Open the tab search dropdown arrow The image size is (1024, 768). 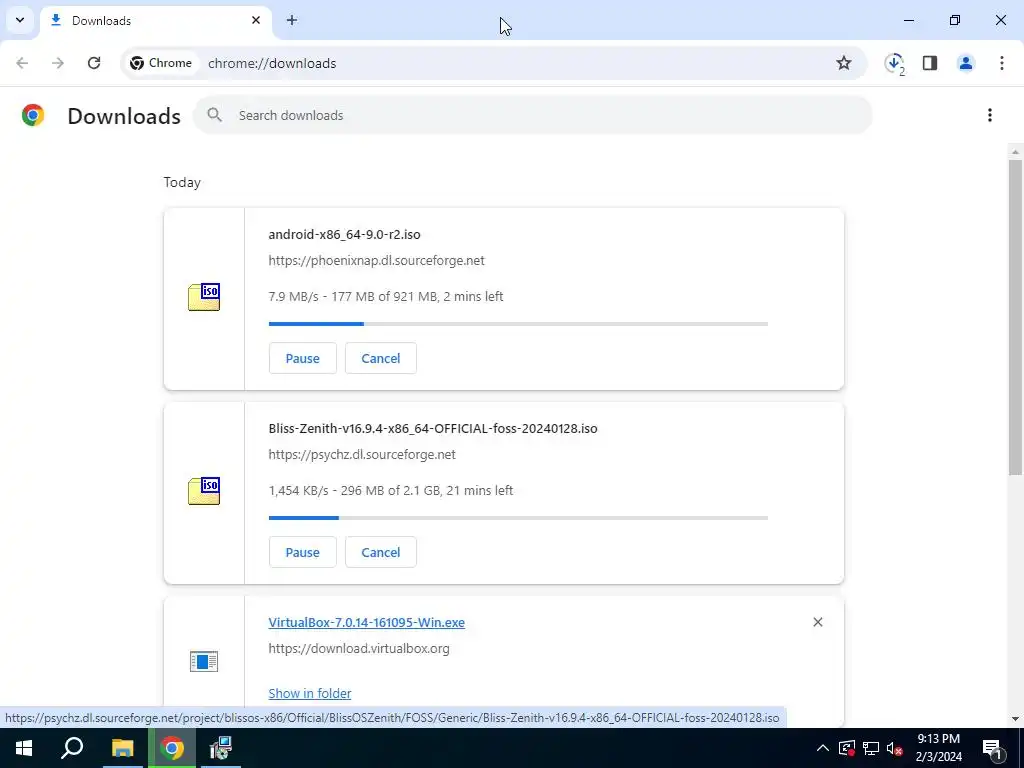click(20, 20)
